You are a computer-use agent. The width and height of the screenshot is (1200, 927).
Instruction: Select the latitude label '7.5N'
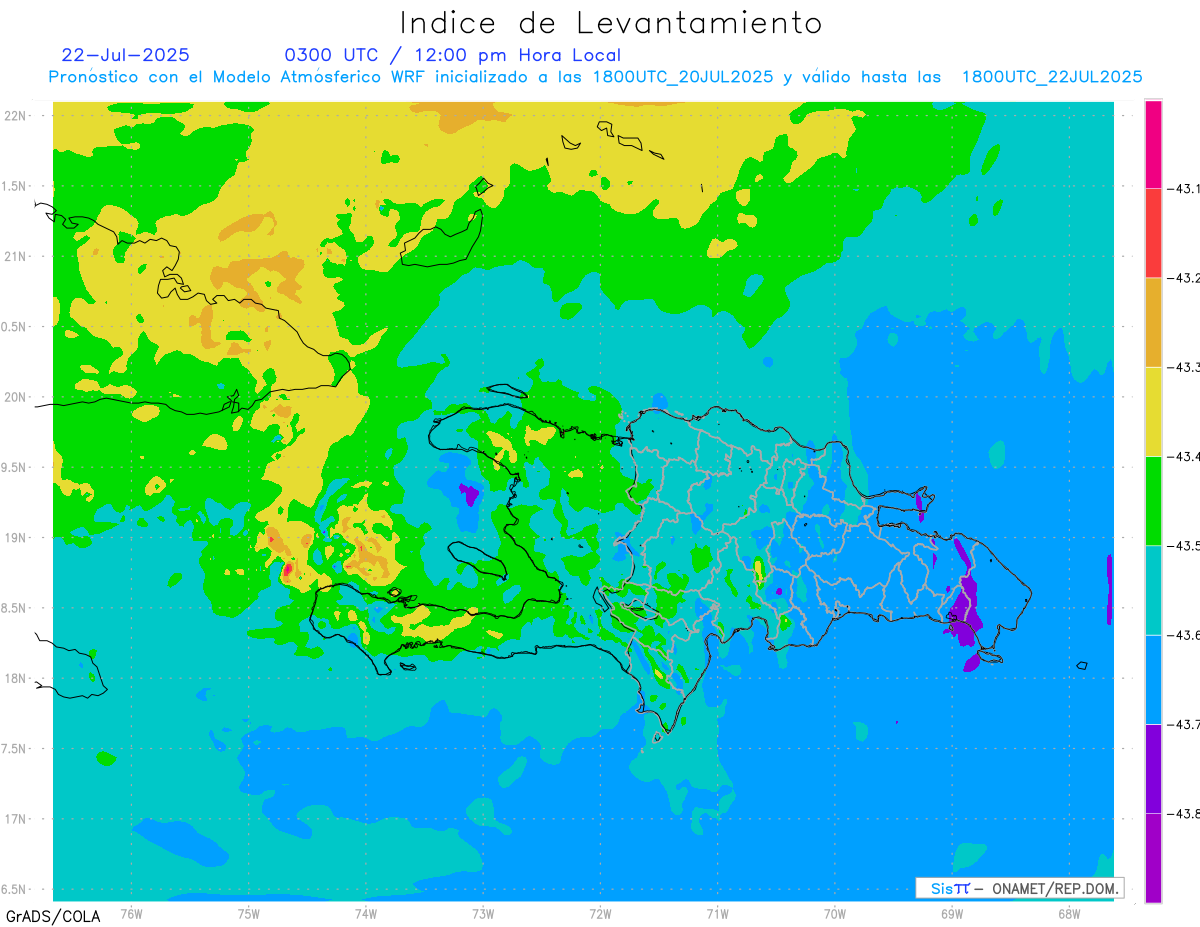click(15, 749)
